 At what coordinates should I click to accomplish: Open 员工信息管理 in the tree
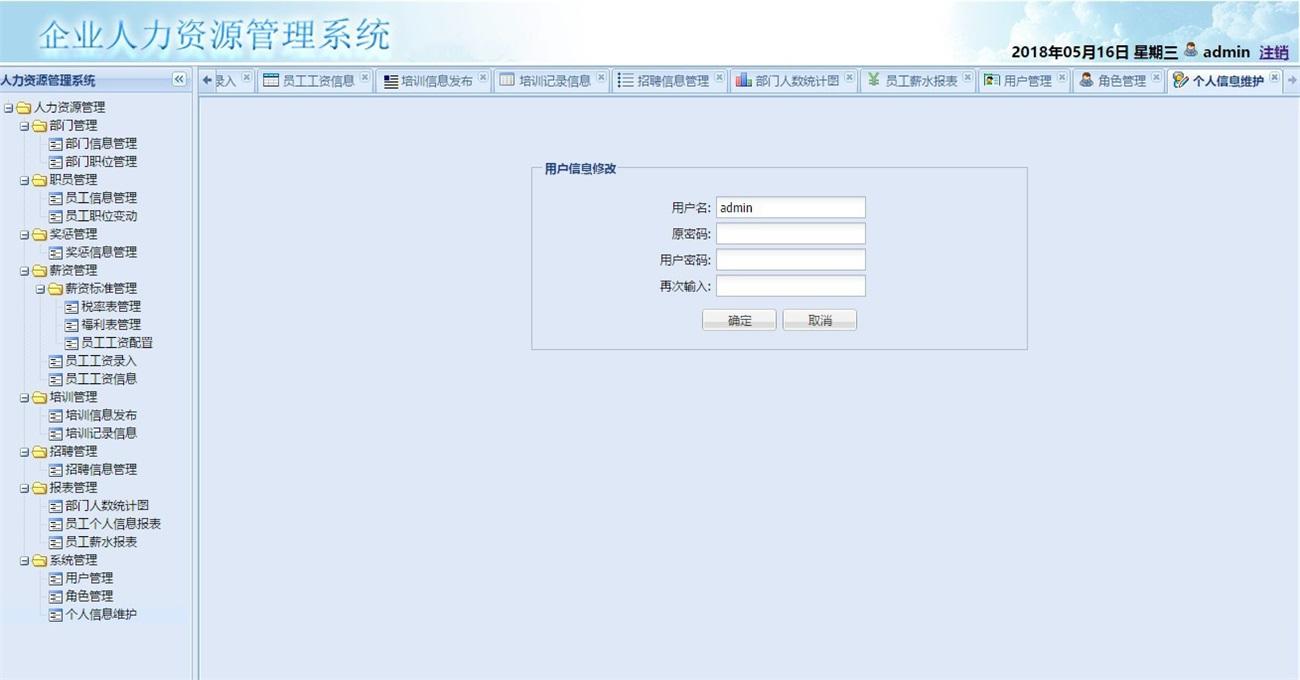[x=101, y=198]
